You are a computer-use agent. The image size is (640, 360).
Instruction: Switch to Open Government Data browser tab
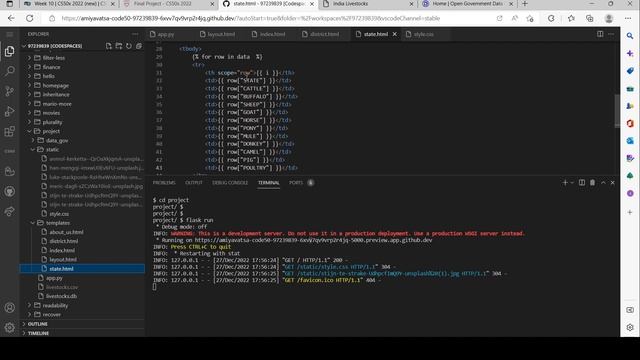(x=467, y=4)
